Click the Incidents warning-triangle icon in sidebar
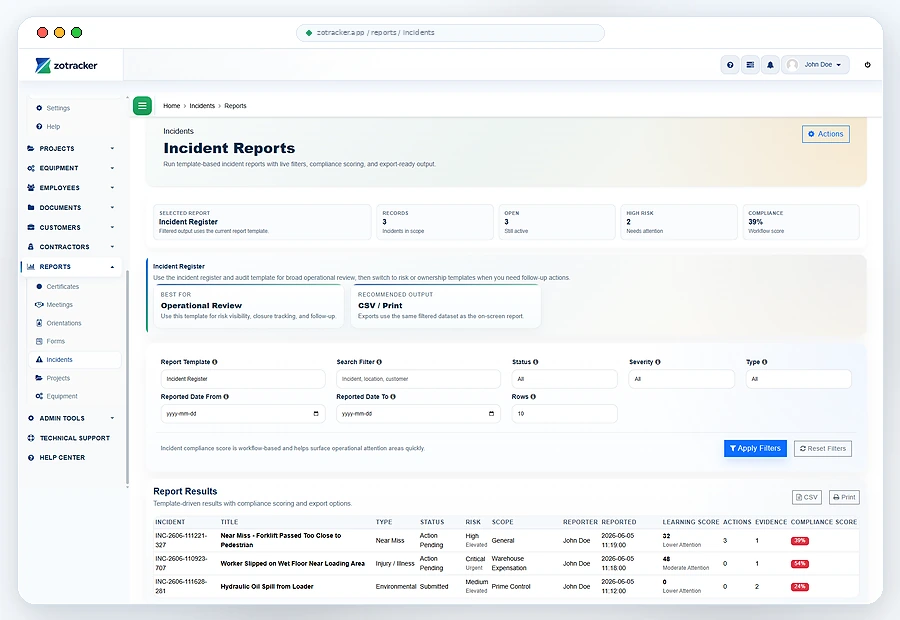 click(x=39, y=359)
